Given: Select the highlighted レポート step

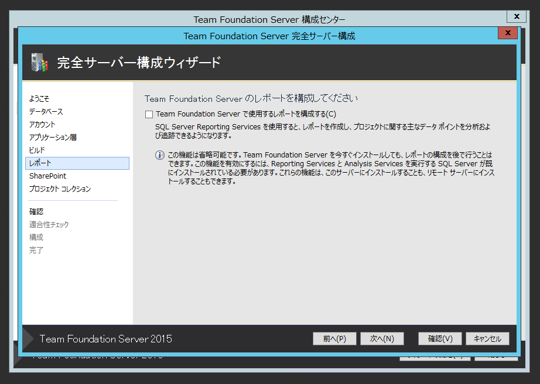Looking at the screenshot, I should click(77, 163).
